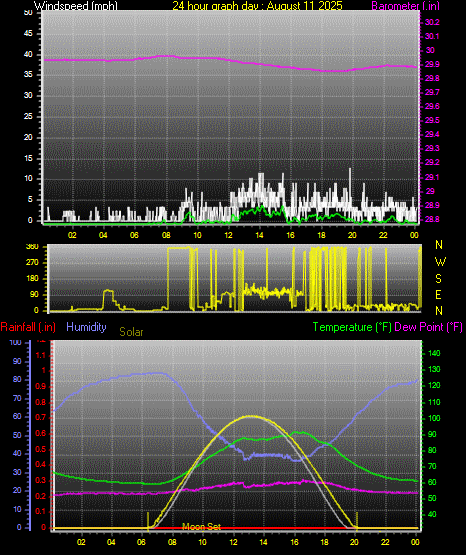The height and width of the screenshot is (555, 466).
Task: Click the 50 windspeed scale value
Action: (28, 12)
